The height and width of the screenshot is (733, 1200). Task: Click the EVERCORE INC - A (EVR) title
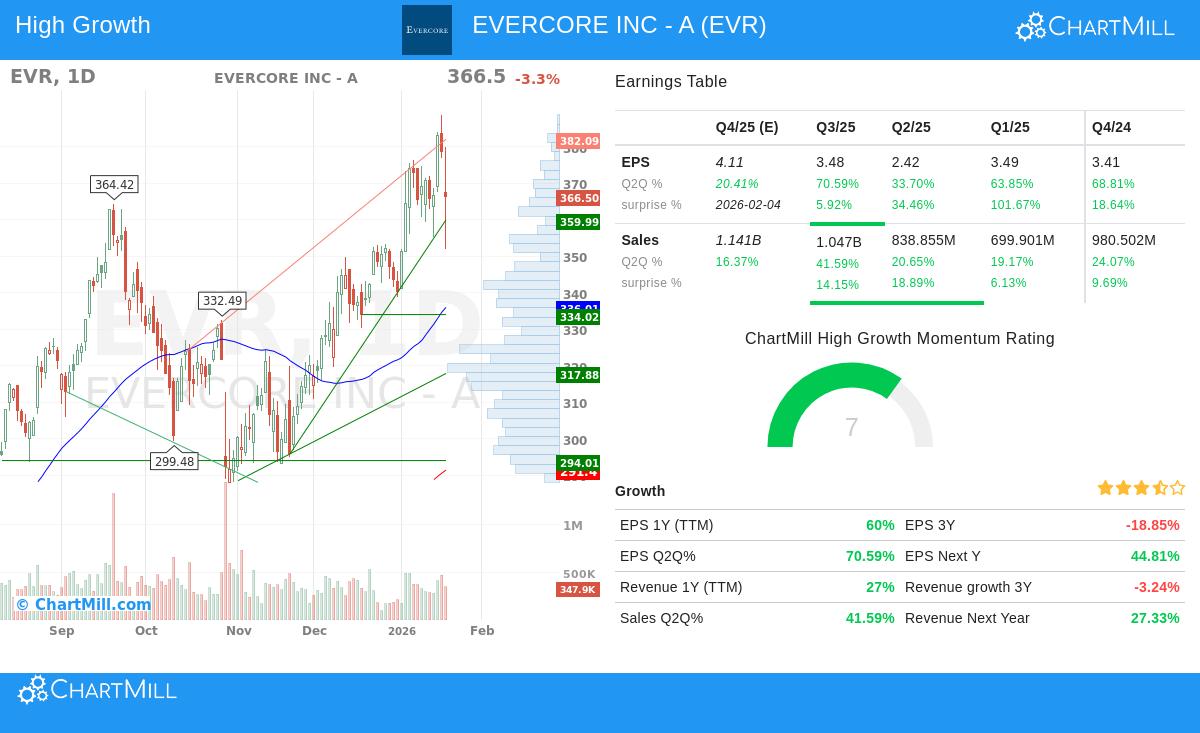tap(619, 25)
